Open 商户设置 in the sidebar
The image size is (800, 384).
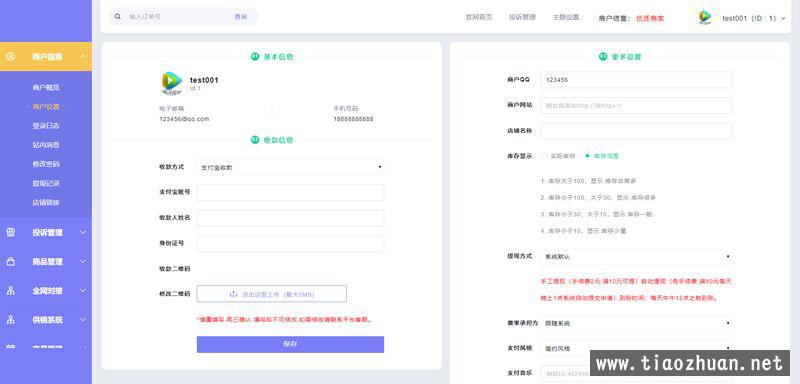(46, 107)
